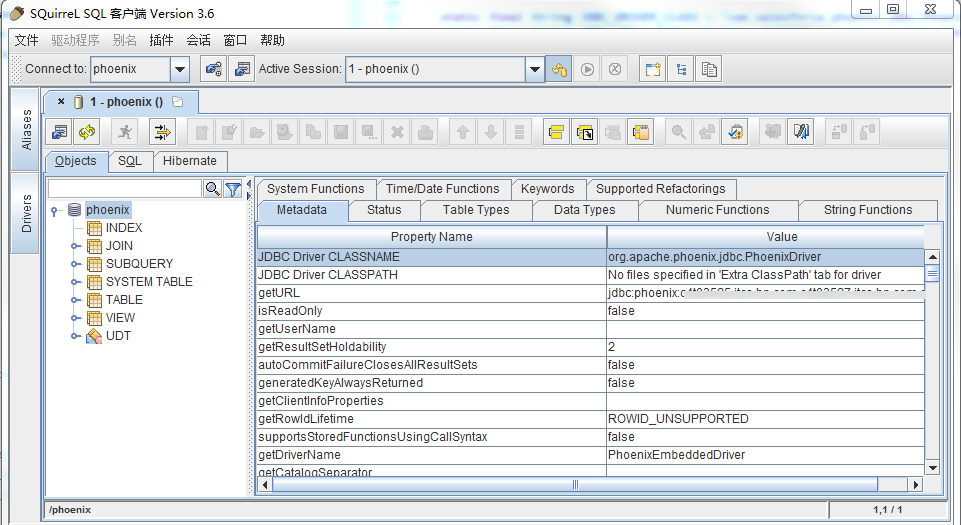Screen dimensions: 961x525
Task: Click the yellow arrow between black arrows icon
Action: click(162, 132)
